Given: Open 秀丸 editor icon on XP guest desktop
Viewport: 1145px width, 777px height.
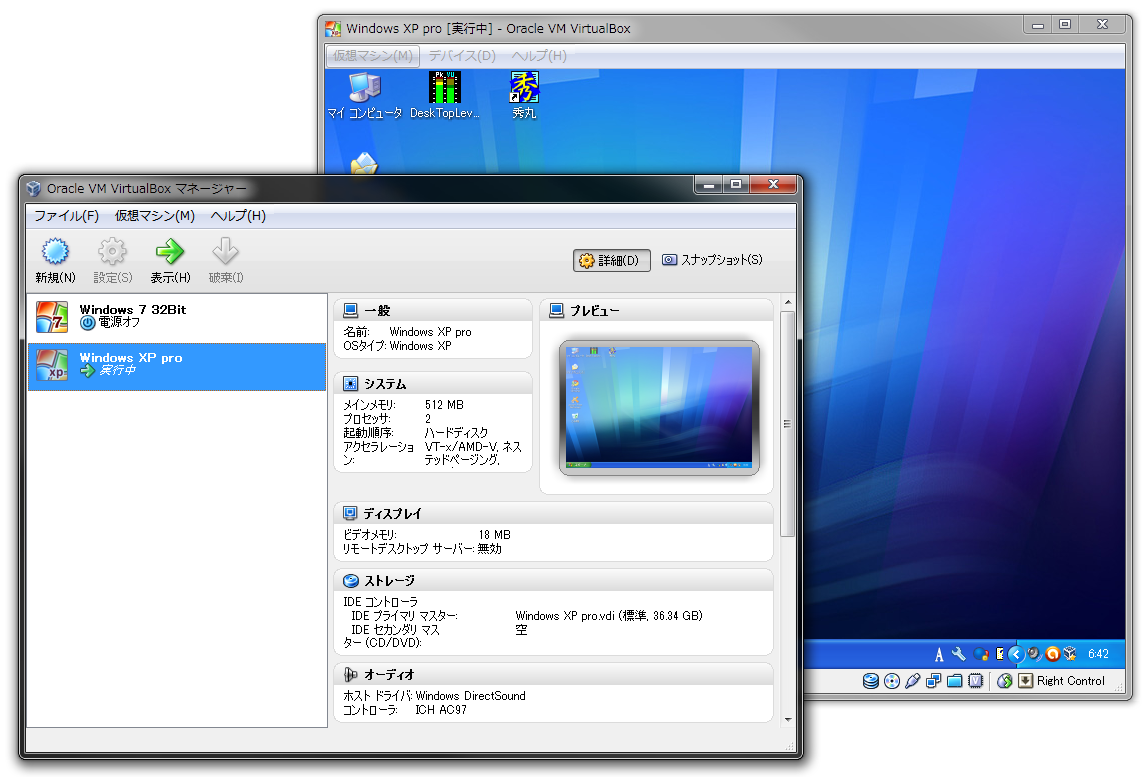Looking at the screenshot, I should pos(524,96).
